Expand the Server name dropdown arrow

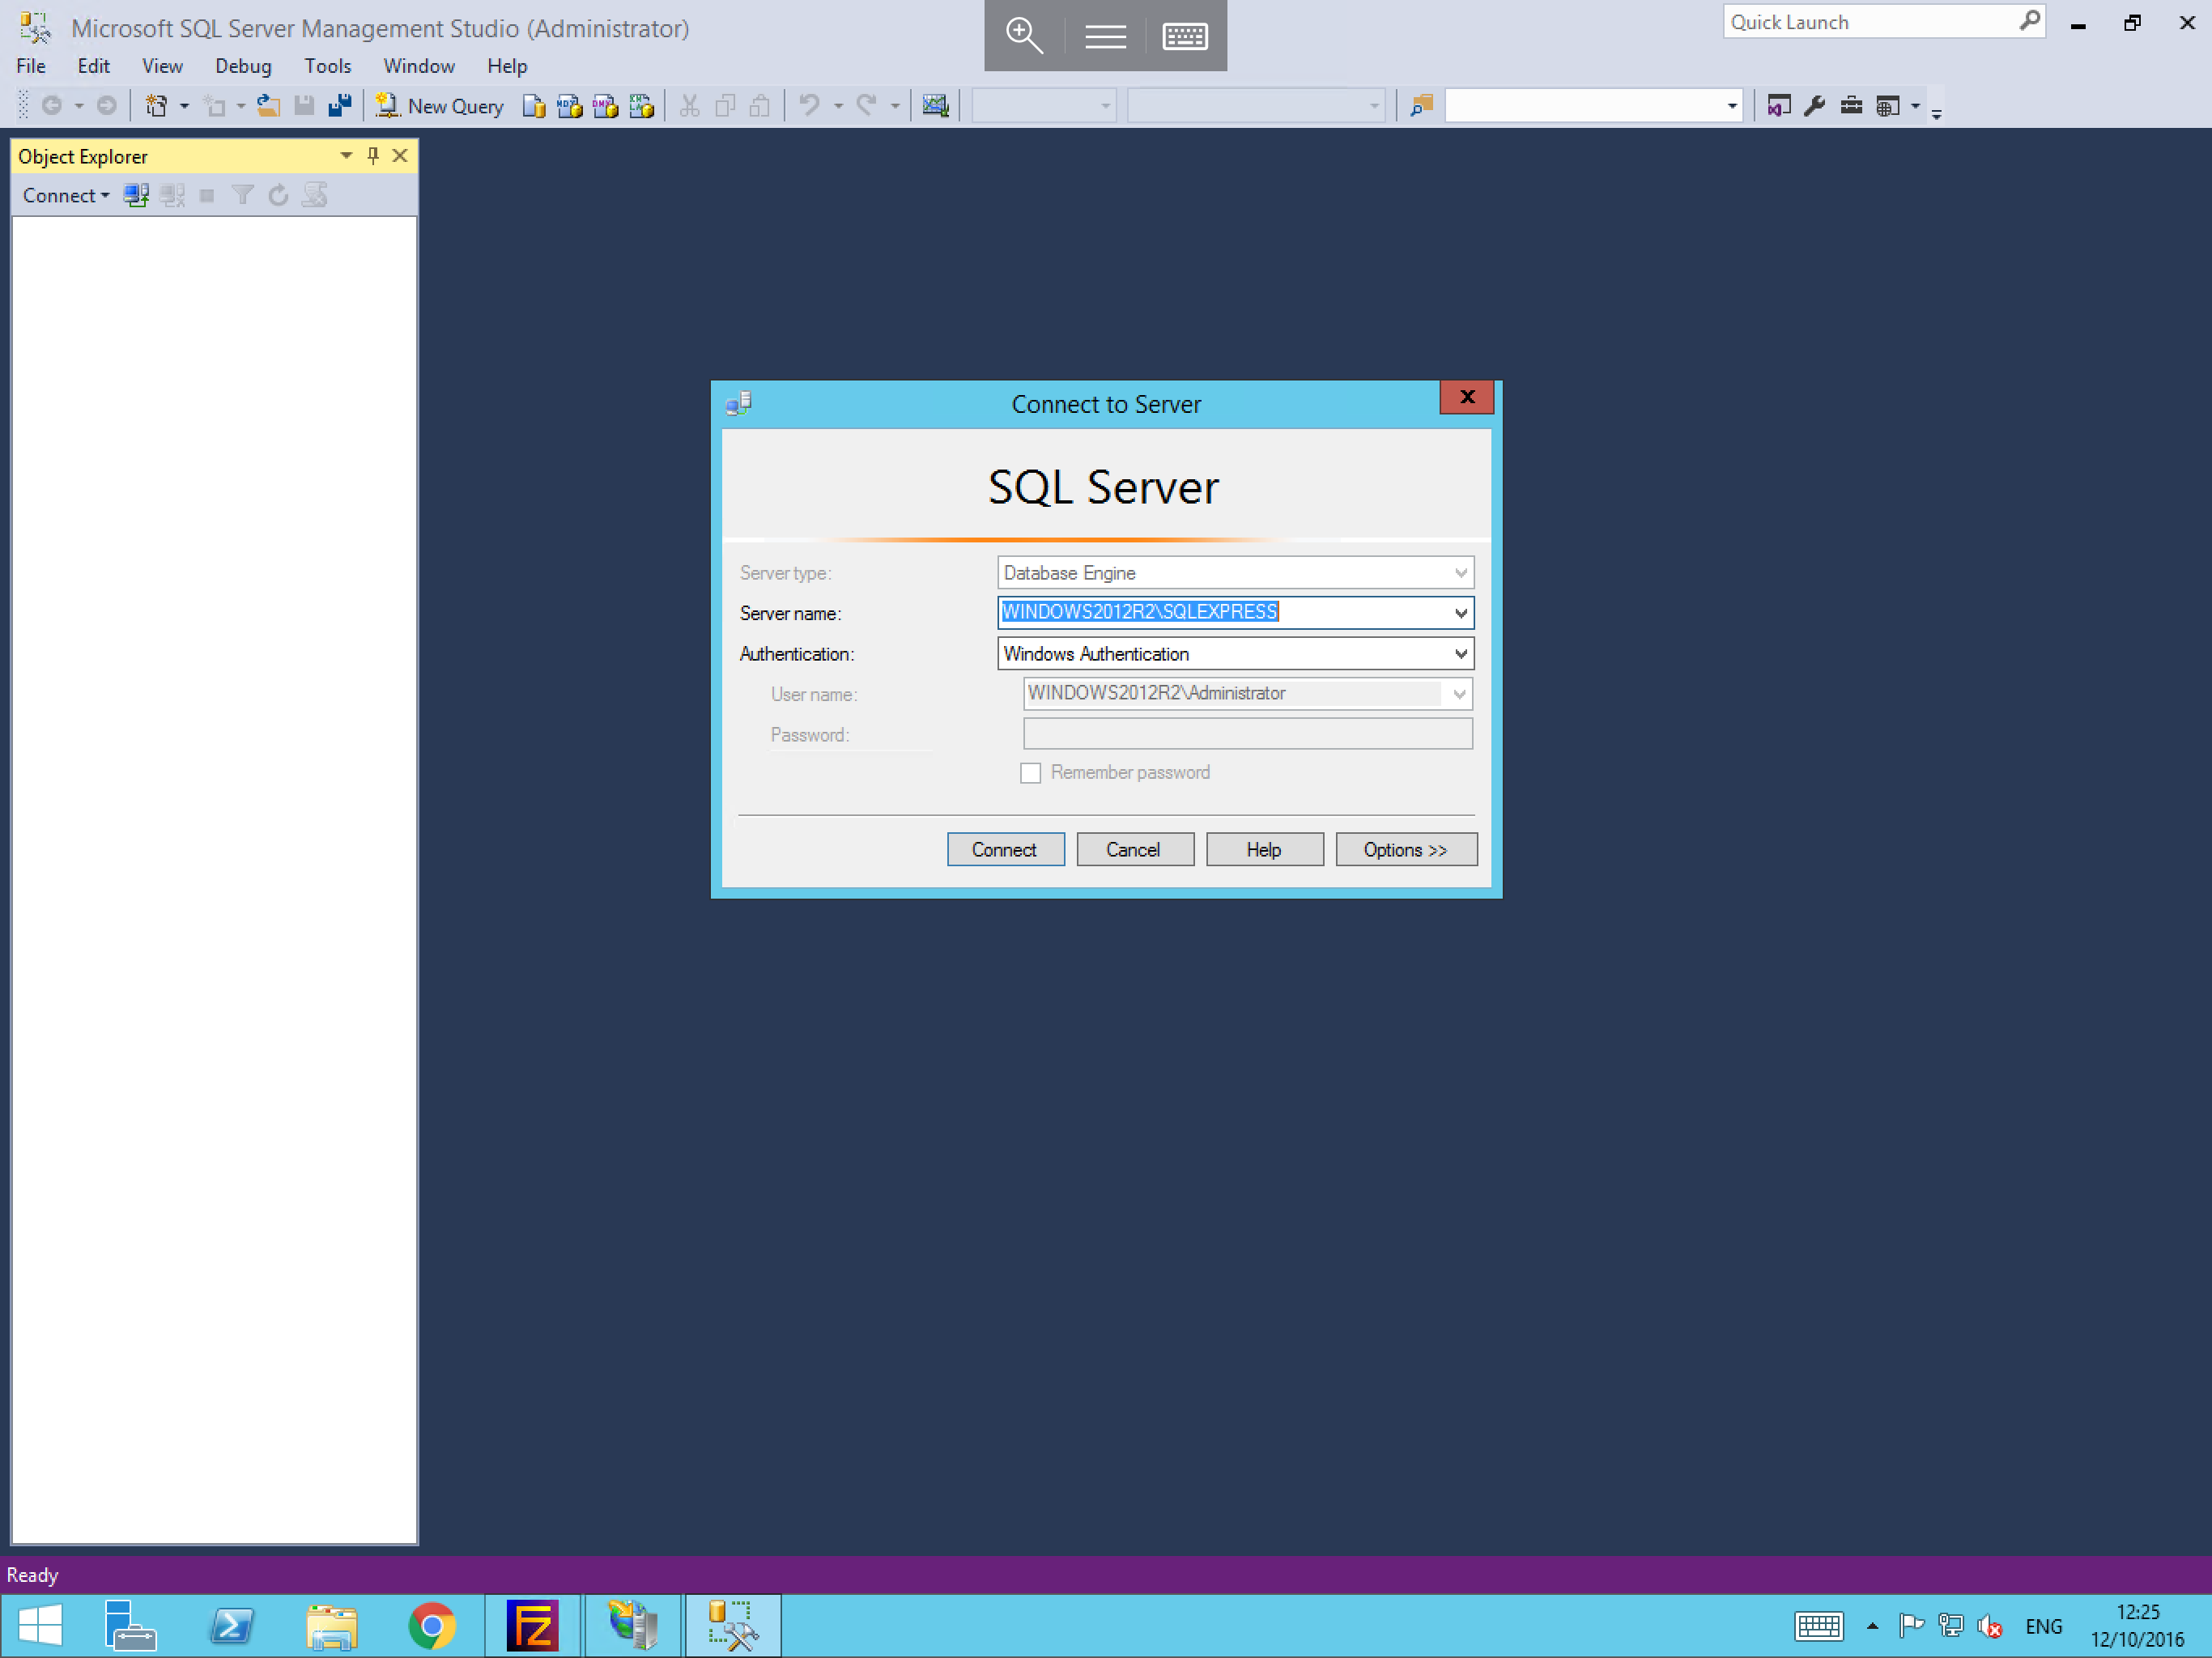click(x=1461, y=613)
